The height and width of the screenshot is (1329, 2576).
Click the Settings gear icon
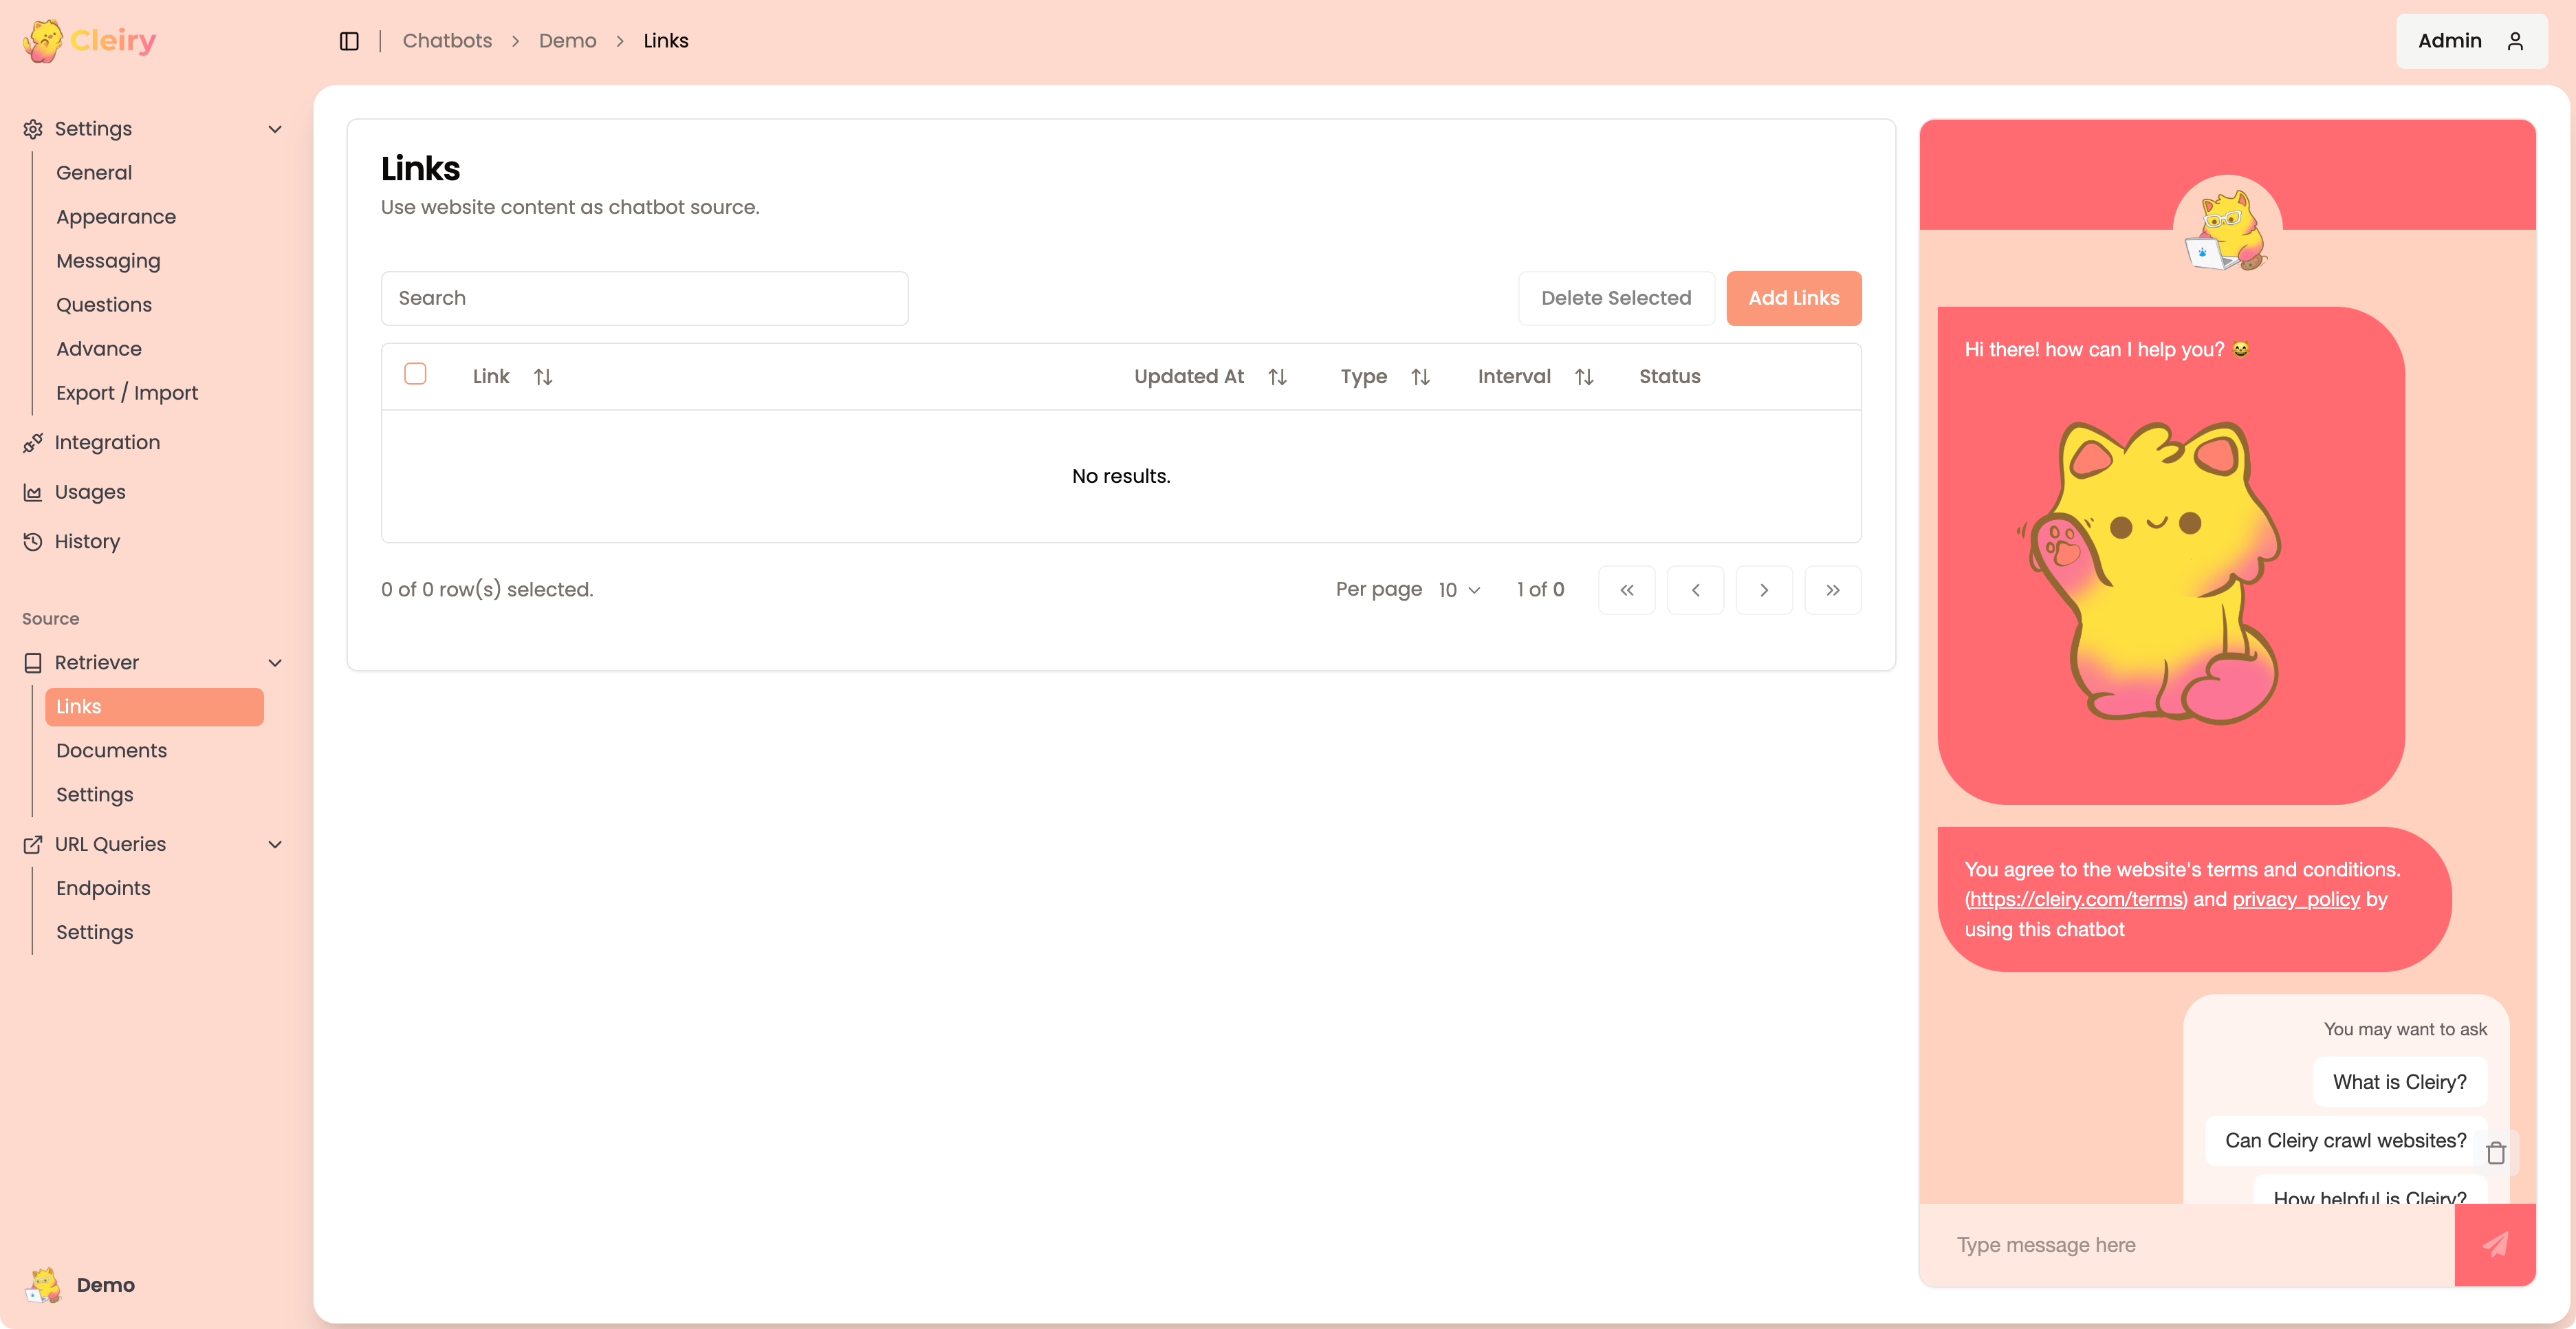click(x=33, y=129)
